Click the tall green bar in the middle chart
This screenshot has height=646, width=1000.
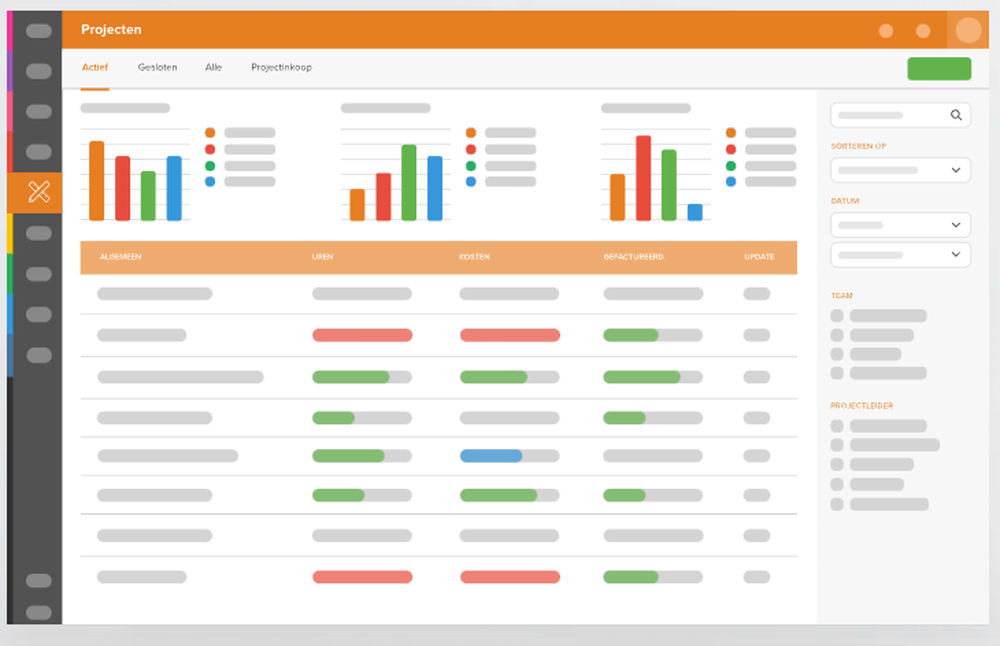click(x=409, y=182)
